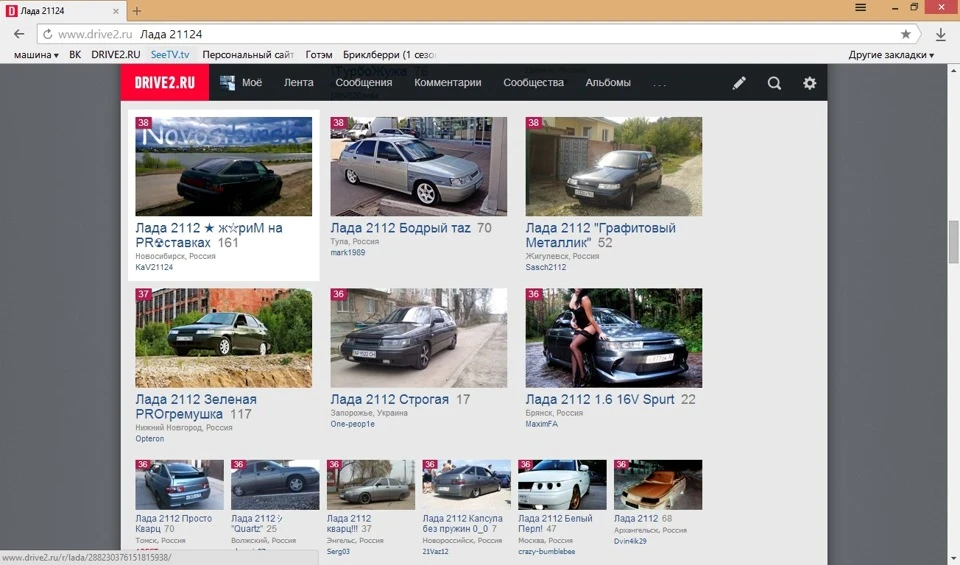Open the Готэм bookmark
This screenshot has height=565, width=960.
pos(319,54)
